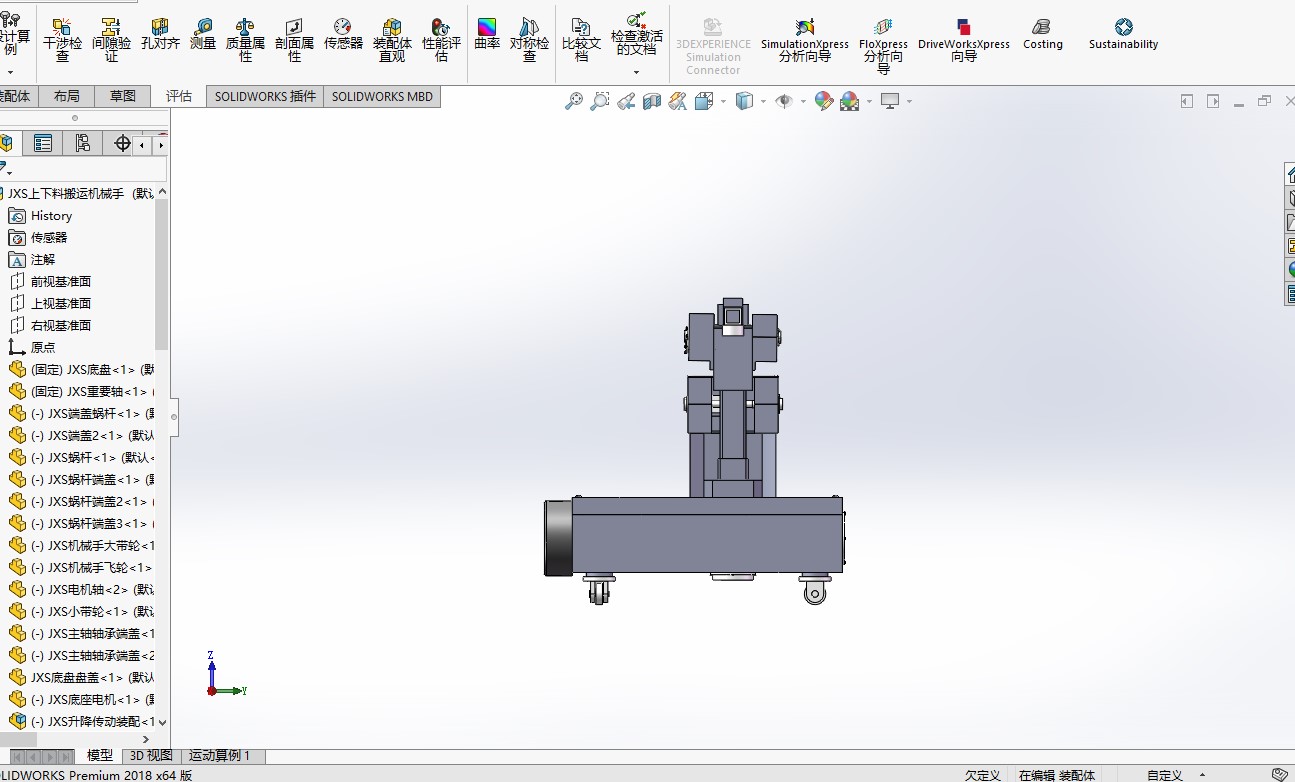This screenshot has width=1295, height=782.
Task: Switch to the 布局 (Layout) tab
Action: pyautogui.click(x=66, y=96)
